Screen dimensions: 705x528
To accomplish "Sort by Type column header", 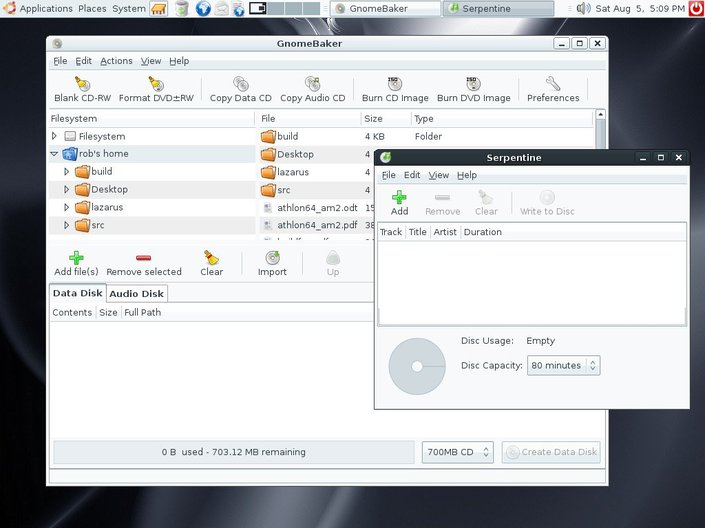I will tap(502, 119).
